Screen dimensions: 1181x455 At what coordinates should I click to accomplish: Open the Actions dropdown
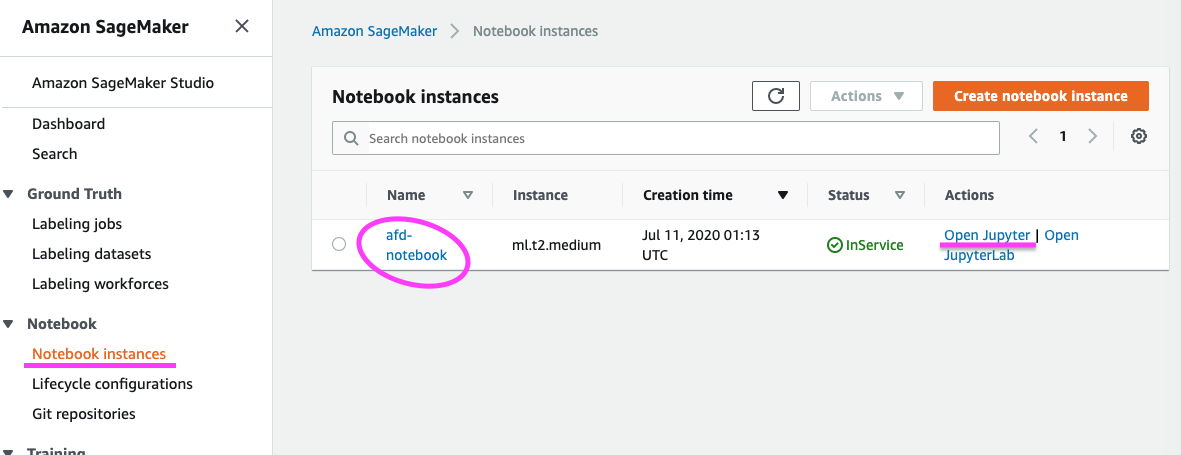tap(866, 96)
